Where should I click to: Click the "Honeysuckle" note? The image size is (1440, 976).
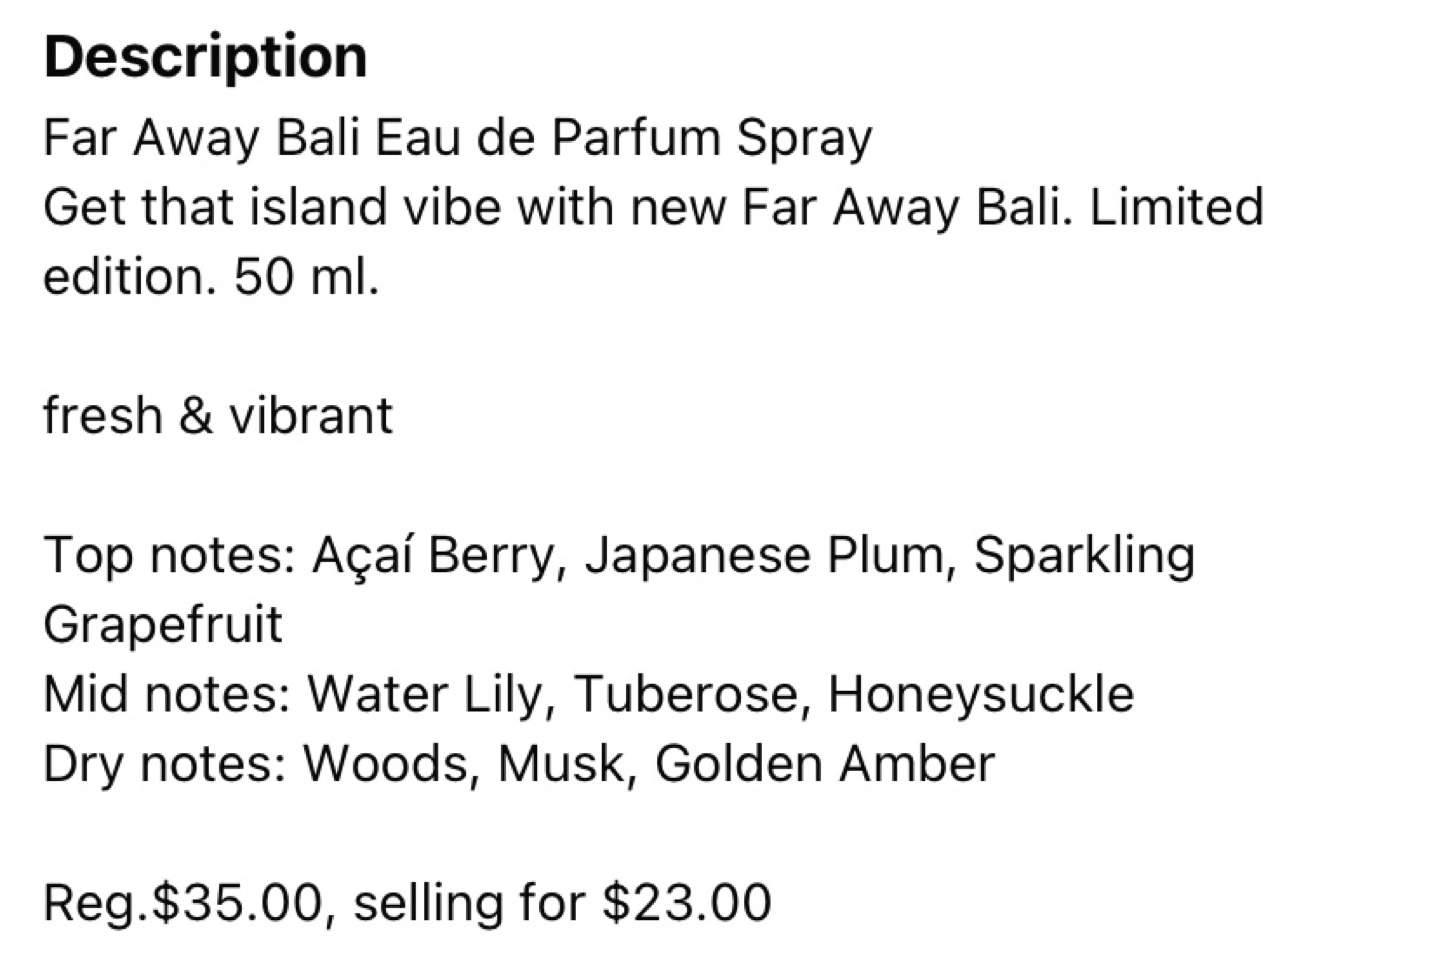pyautogui.click(x=981, y=695)
